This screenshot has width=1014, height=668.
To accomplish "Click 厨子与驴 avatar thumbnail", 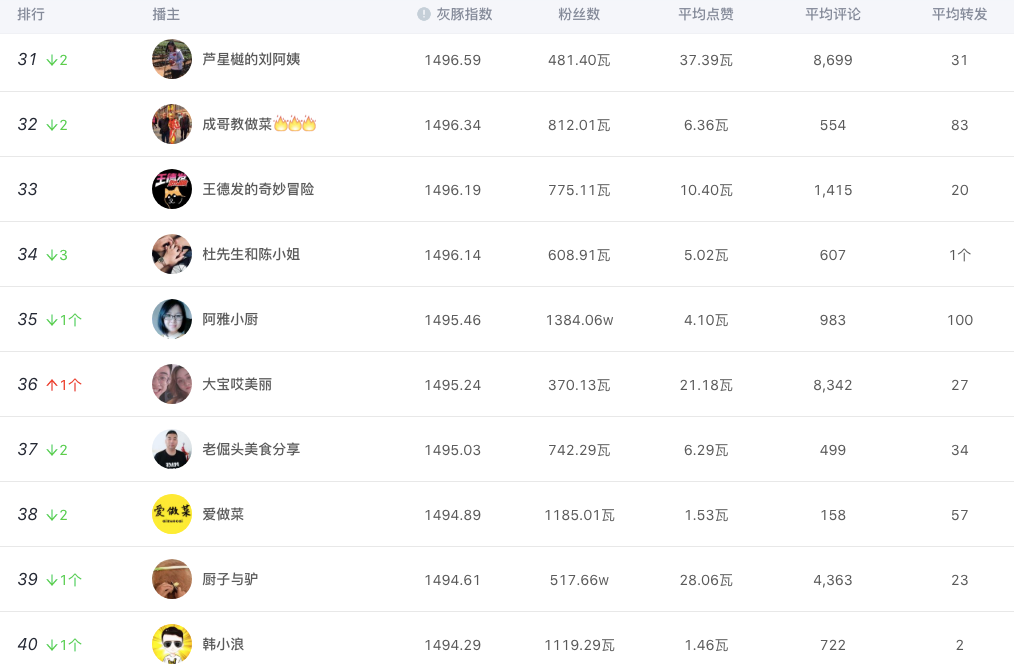I will point(172,579).
